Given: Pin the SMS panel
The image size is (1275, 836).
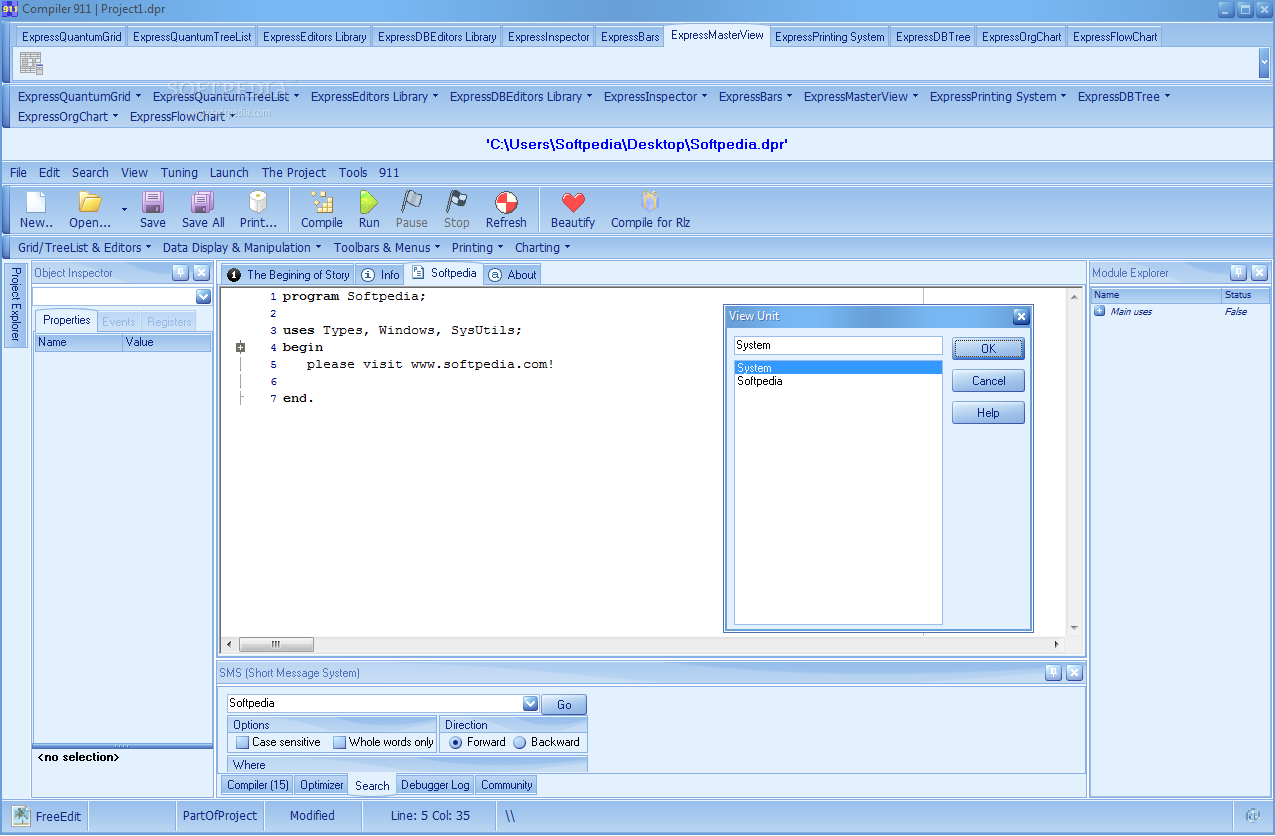Looking at the screenshot, I should [x=1053, y=673].
